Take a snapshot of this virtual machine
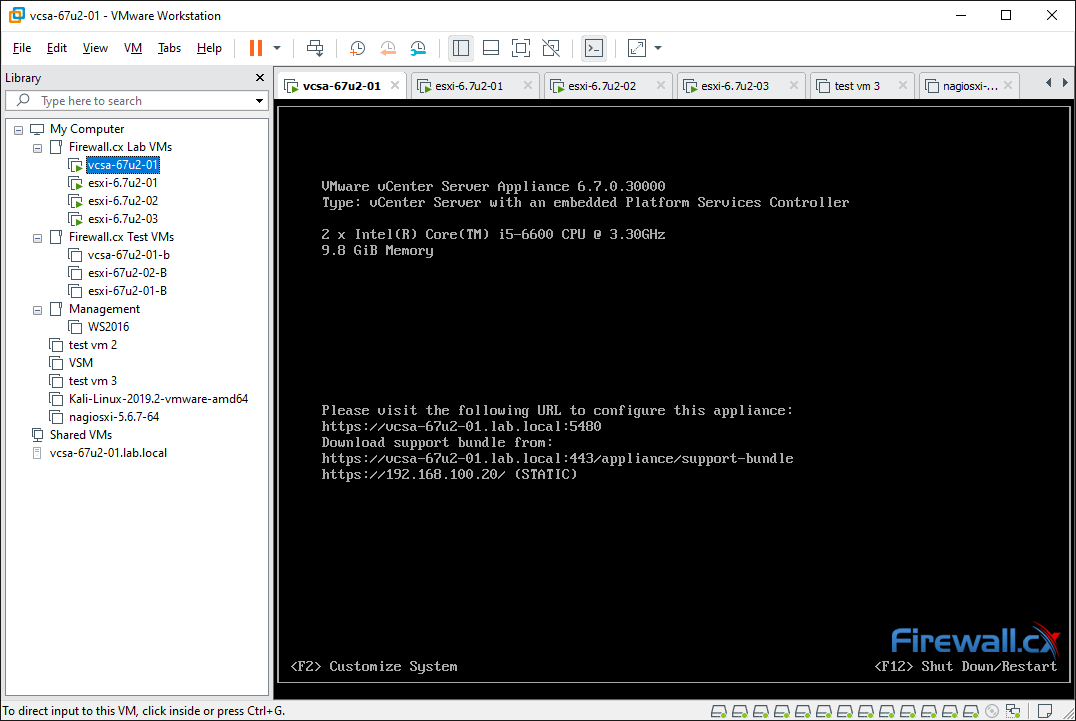The image size is (1076, 721). (x=358, y=48)
